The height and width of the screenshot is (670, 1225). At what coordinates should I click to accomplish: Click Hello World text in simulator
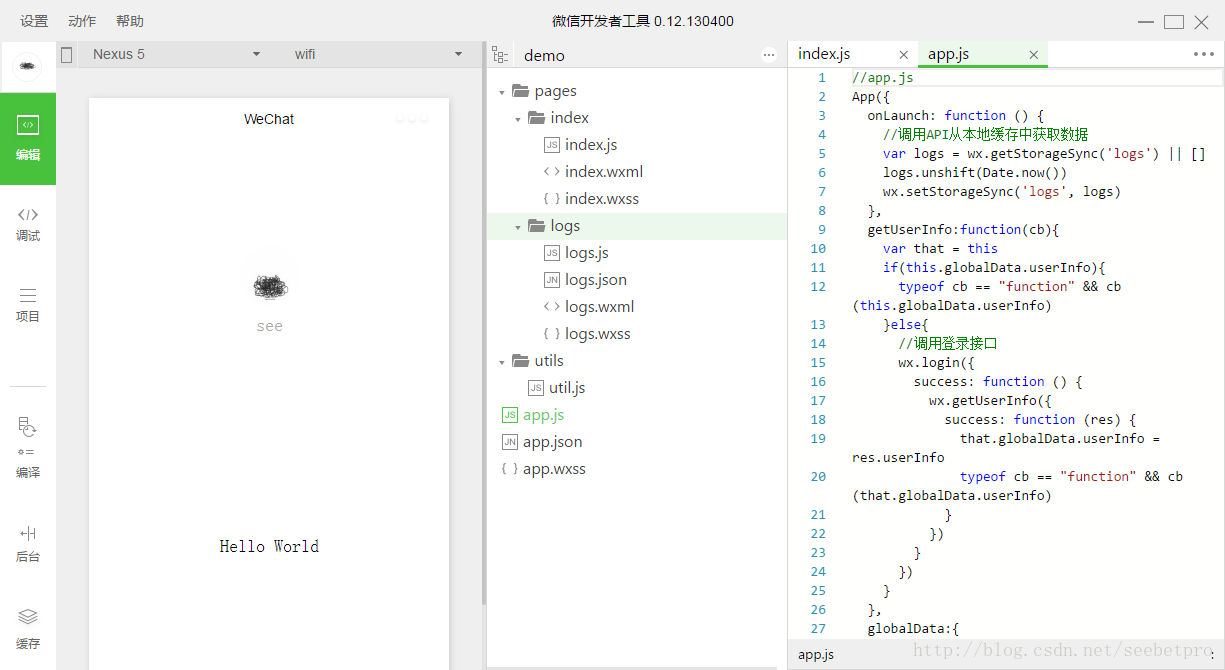269,546
